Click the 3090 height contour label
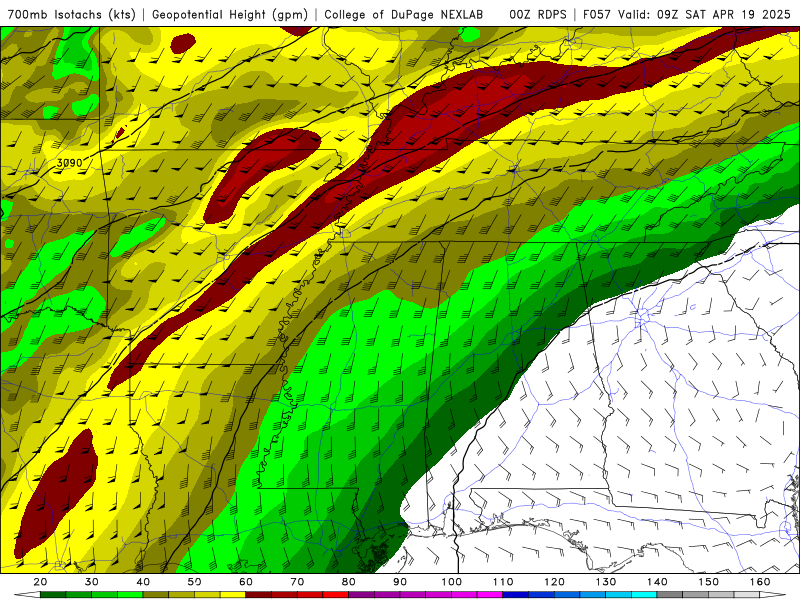Image resolution: width=800 pixels, height=600 pixels. [69, 163]
